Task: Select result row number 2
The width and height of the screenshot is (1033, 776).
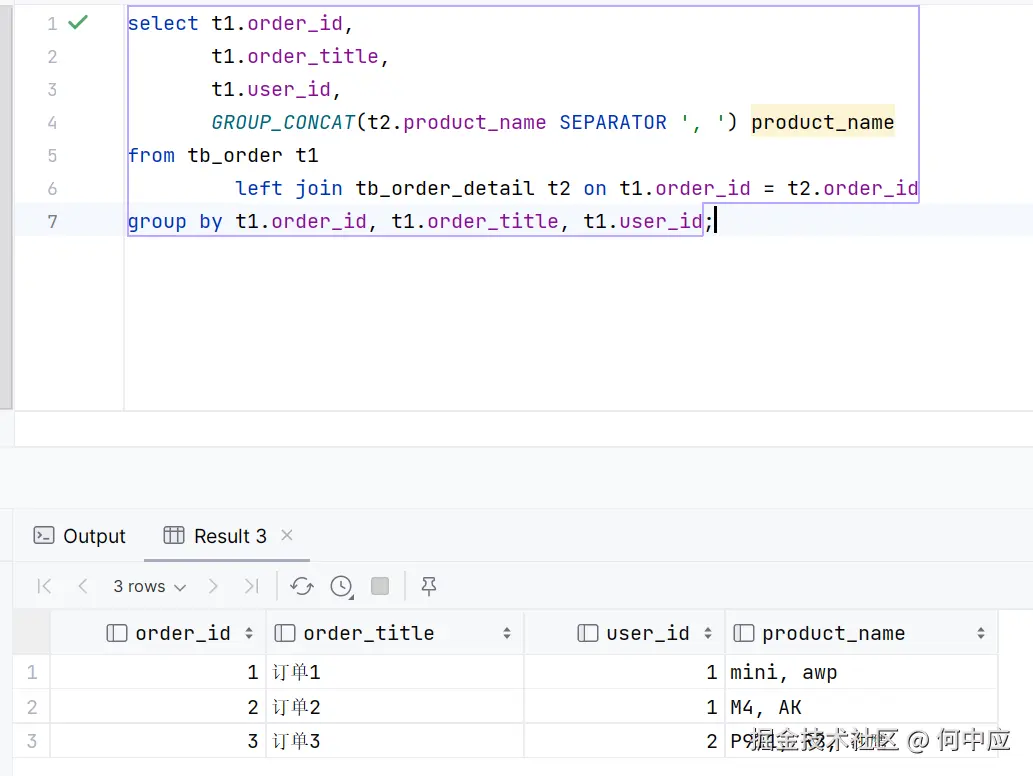Action: [32, 707]
